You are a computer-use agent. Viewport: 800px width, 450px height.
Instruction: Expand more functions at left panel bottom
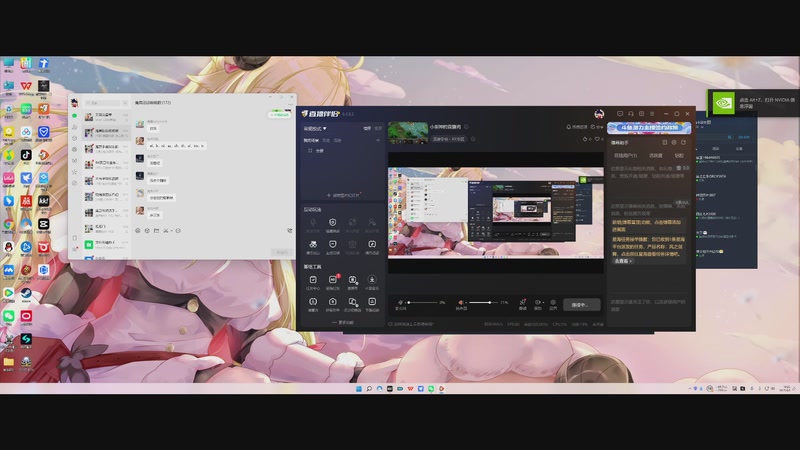[x=343, y=322]
